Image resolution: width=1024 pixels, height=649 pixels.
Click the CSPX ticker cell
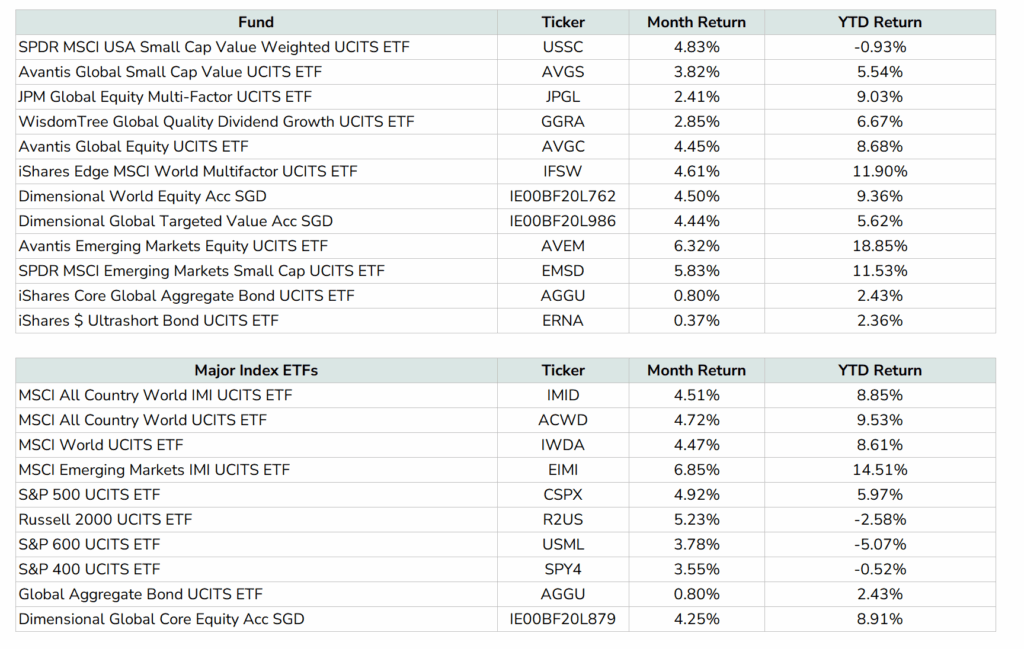[563, 494]
